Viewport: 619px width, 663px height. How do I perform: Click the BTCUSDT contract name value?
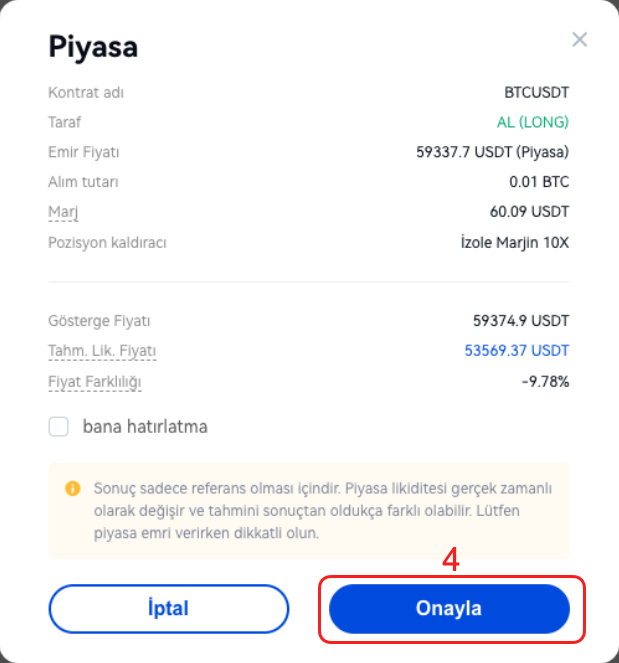(x=537, y=92)
